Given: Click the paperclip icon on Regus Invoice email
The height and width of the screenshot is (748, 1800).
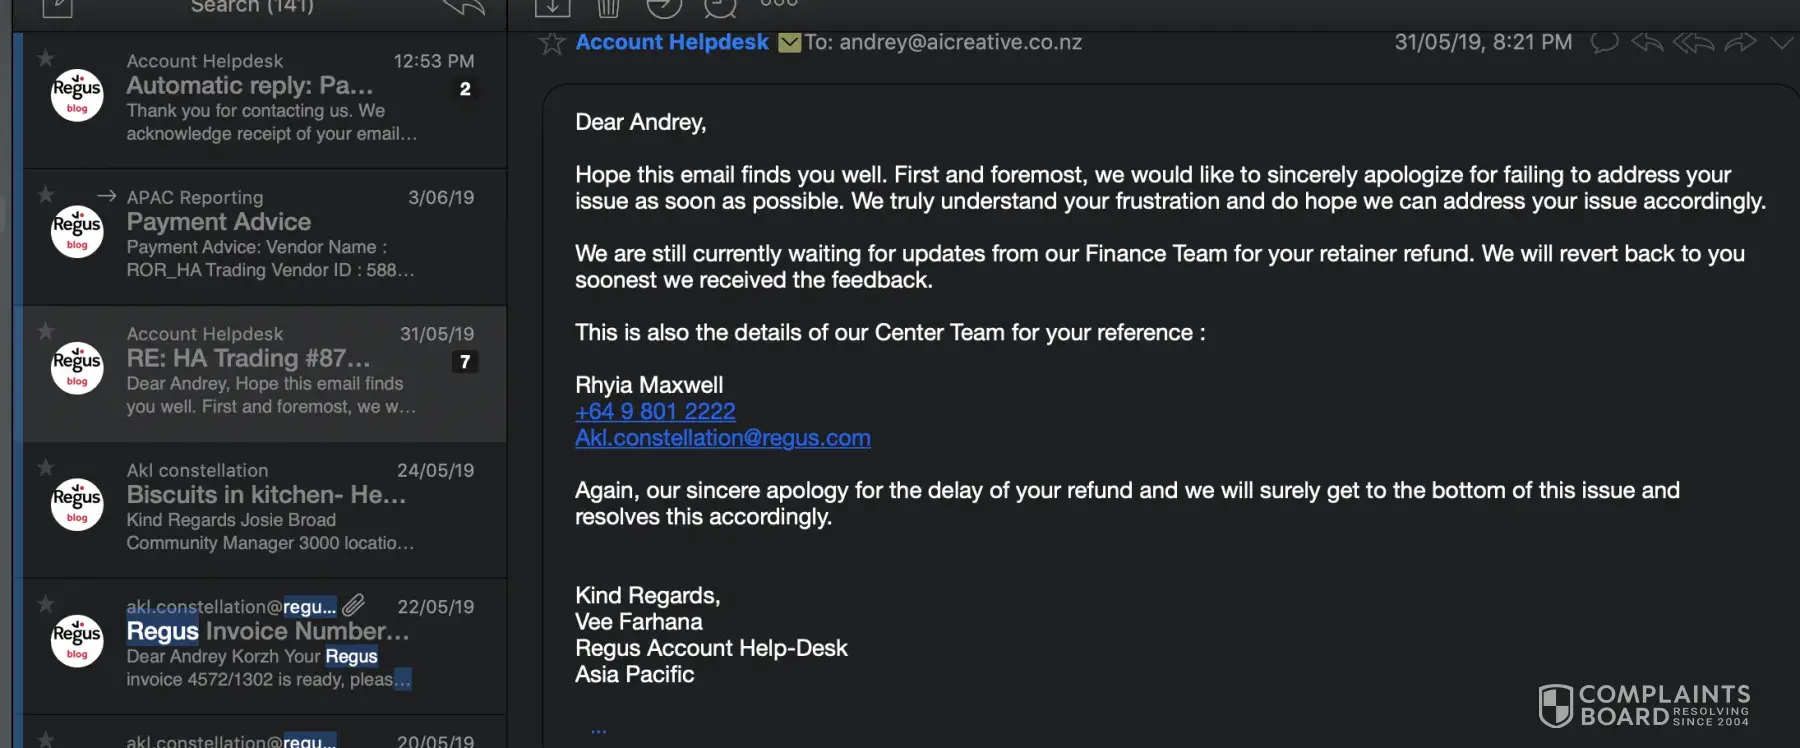Looking at the screenshot, I should pyautogui.click(x=354, y=605).
